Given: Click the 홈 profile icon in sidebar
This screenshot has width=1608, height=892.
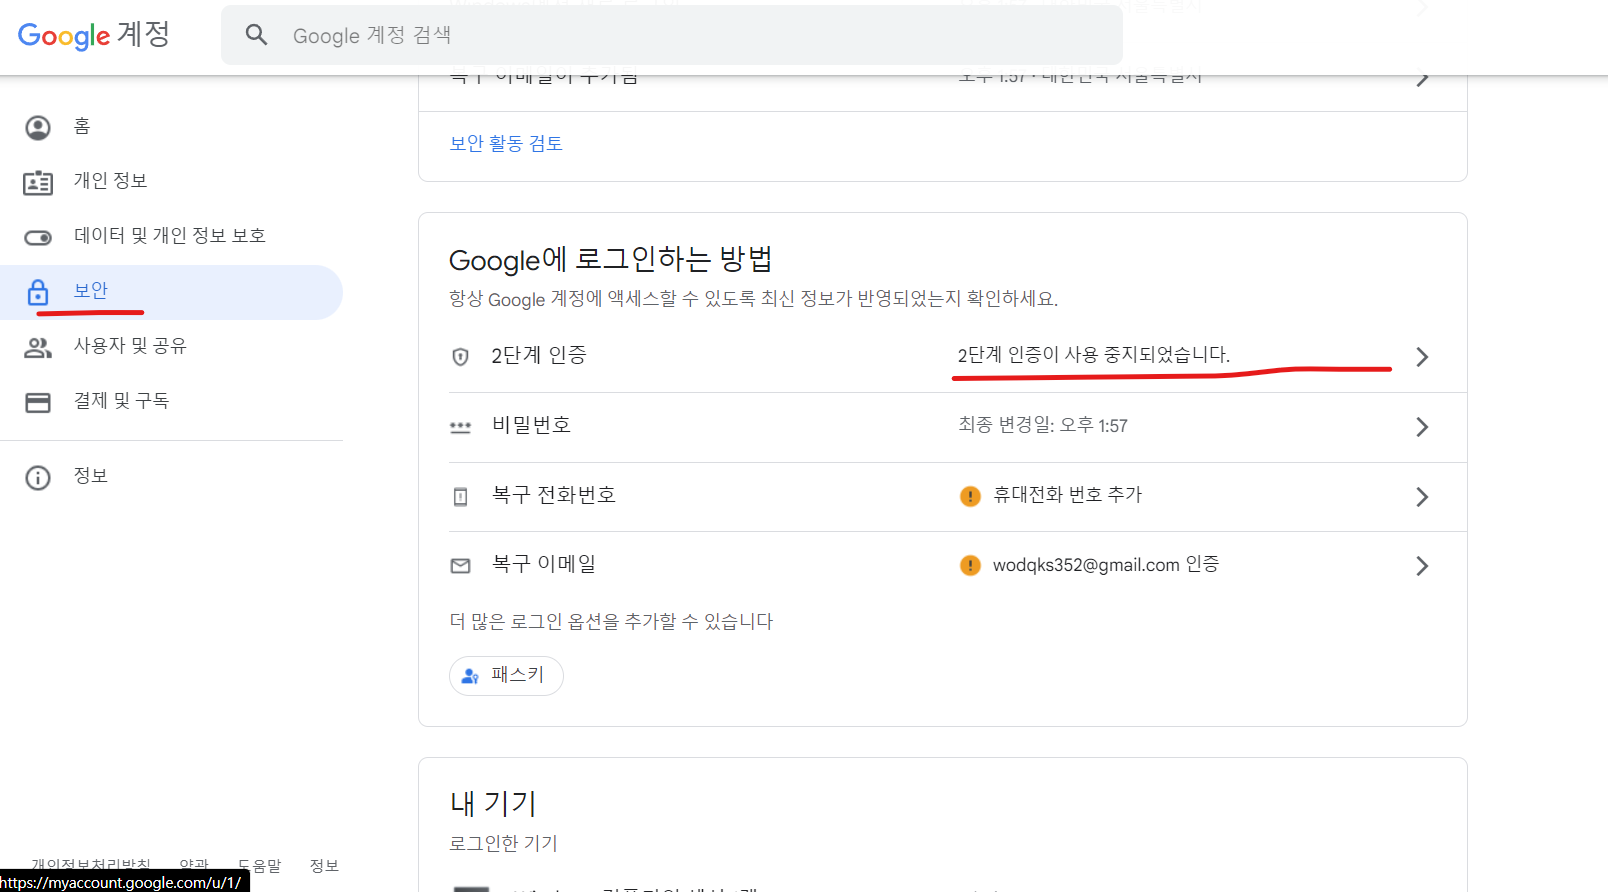Looking at the screenshot, I should 38,127.
